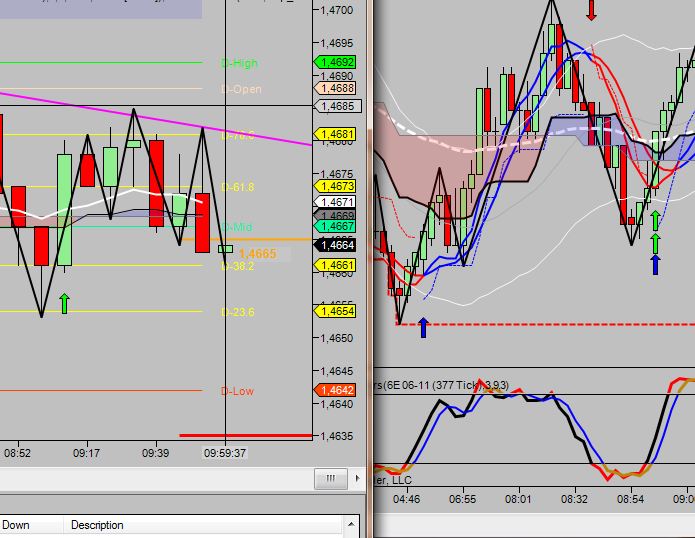The image size is (695, 538).
Task: Click the red down arrow at top of right chart
Action: coord(591,10)
